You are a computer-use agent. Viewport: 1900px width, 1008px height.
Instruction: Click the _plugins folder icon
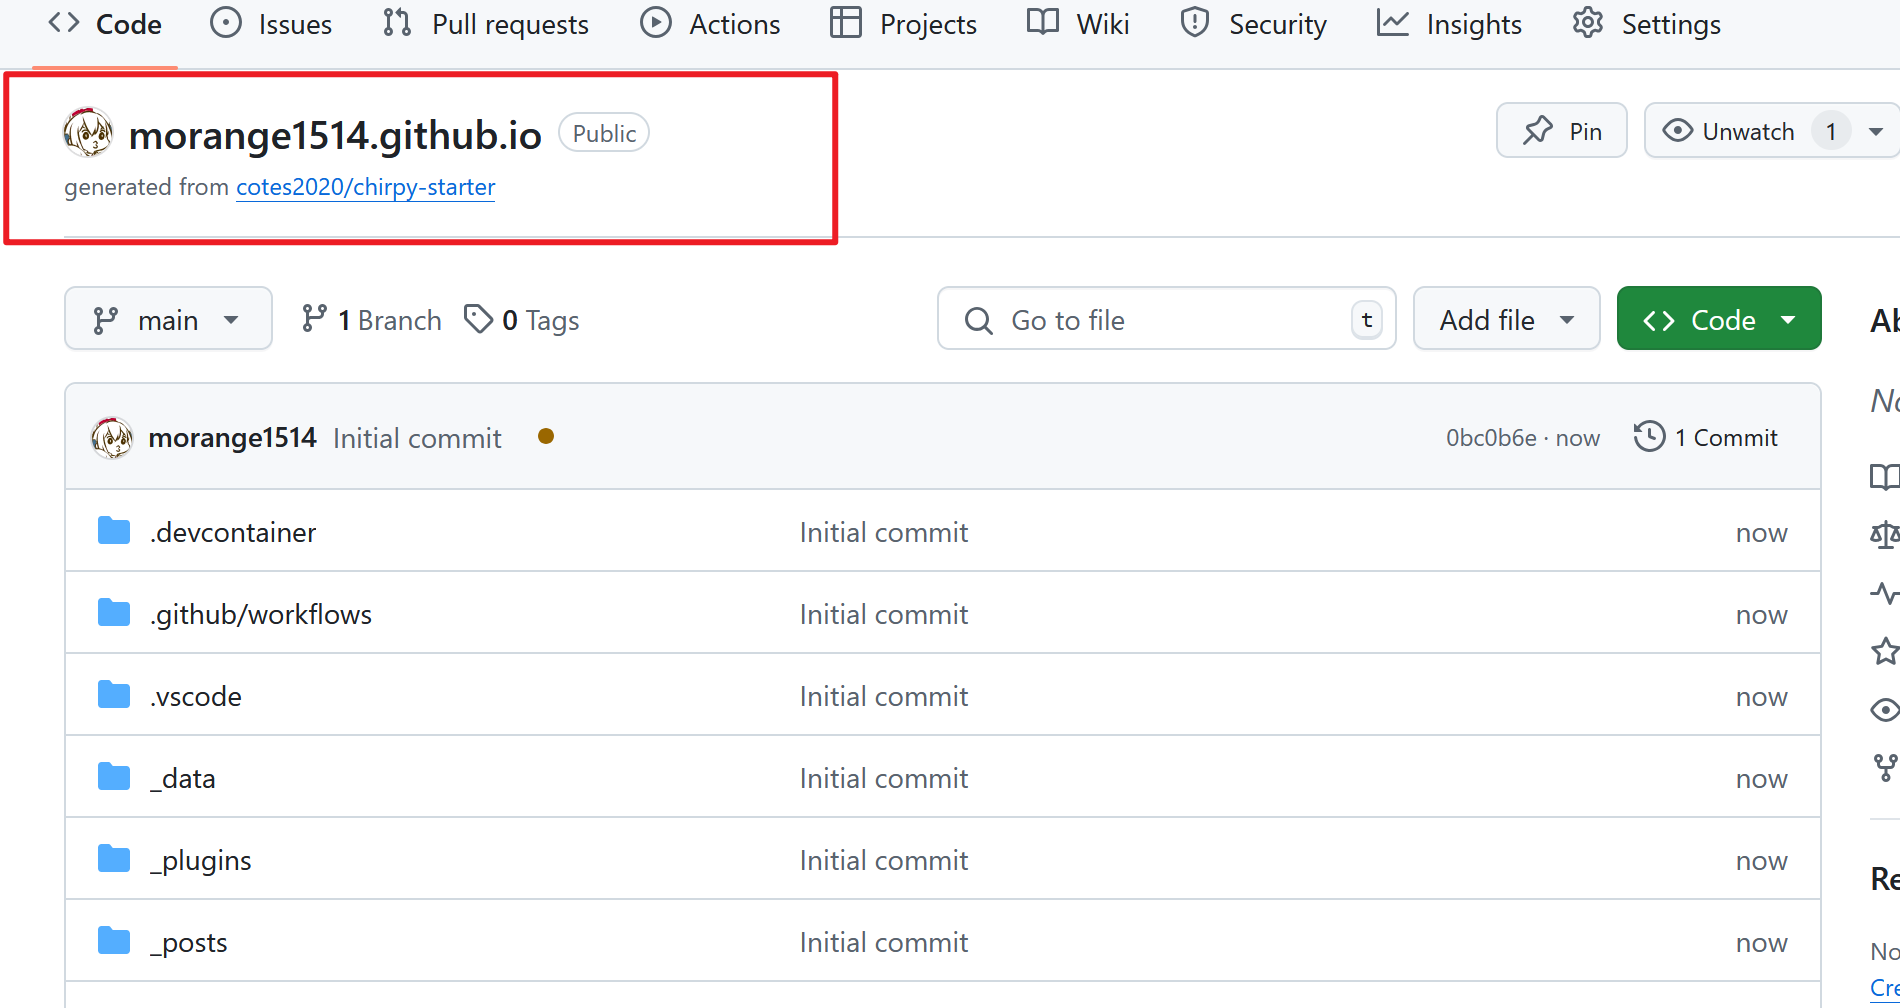114,859
